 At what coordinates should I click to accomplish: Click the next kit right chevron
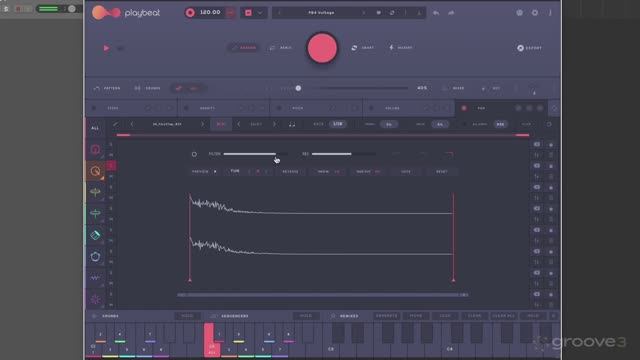(x=274, y=124)
